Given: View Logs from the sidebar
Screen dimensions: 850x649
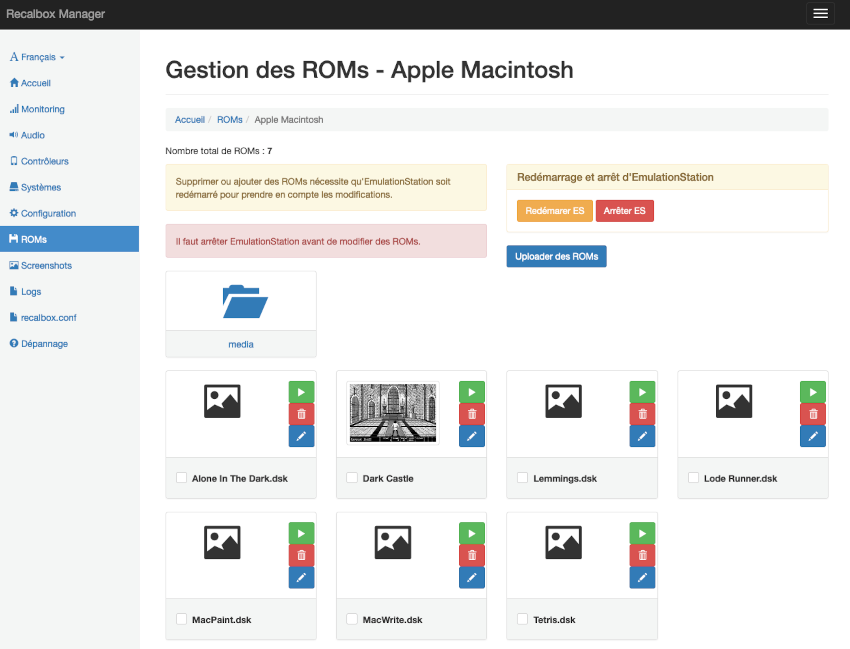Looking at the screenshot, I should point(69,291).
